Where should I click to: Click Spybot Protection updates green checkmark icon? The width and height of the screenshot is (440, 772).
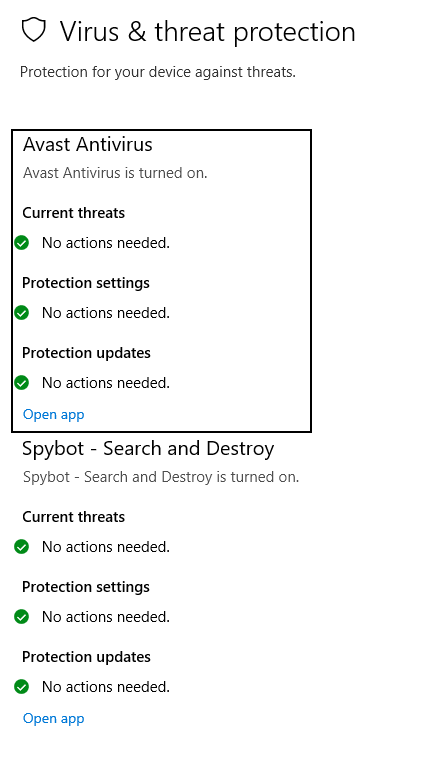coord(22,686)
